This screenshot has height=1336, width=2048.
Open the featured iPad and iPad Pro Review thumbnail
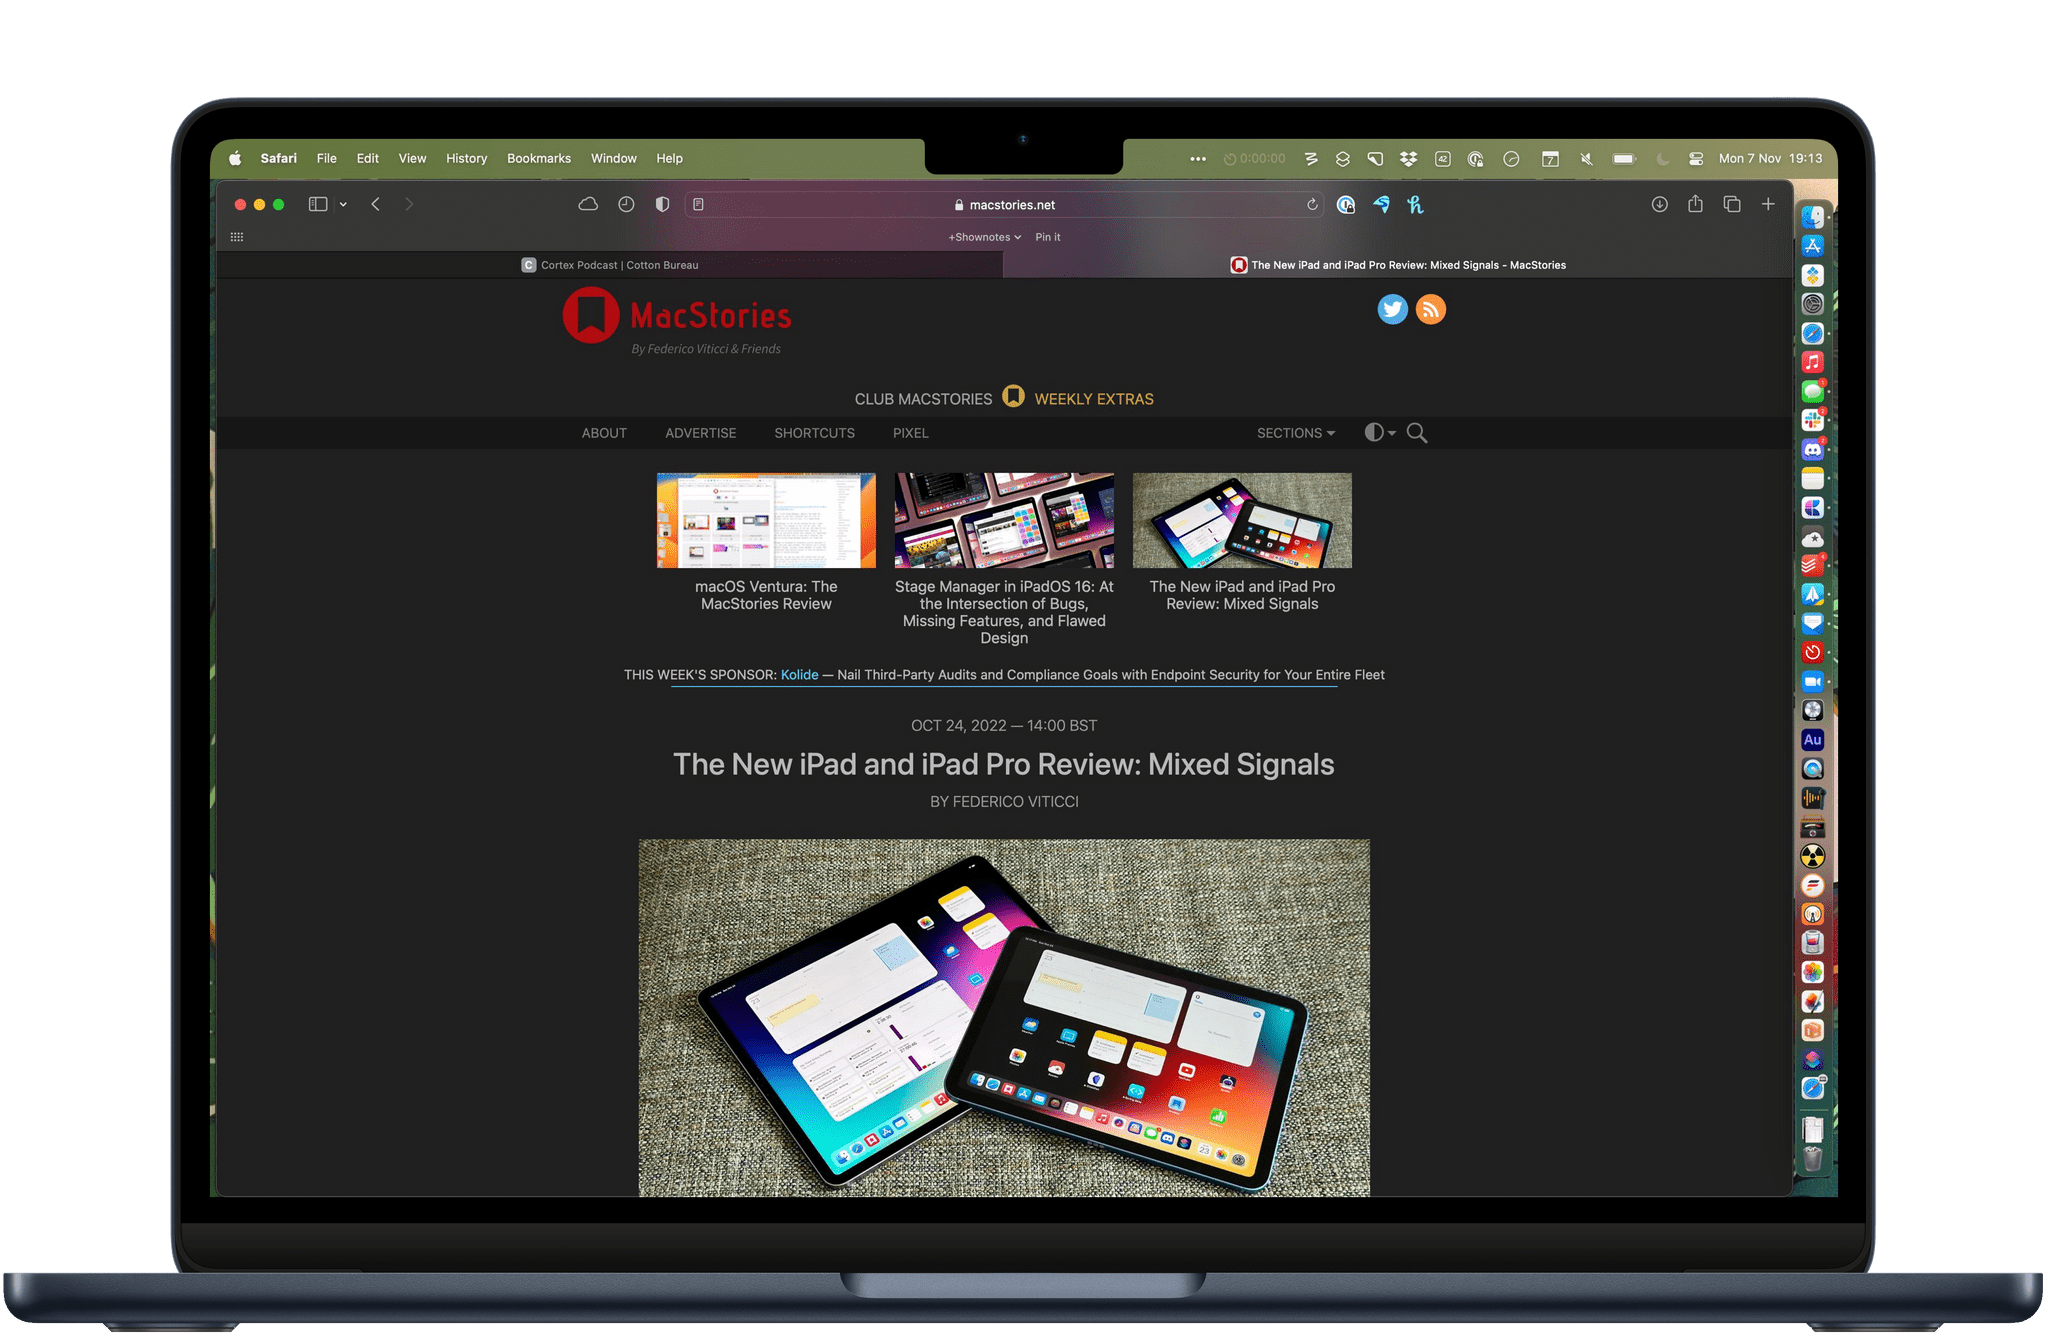click(x=1242, y=520)
